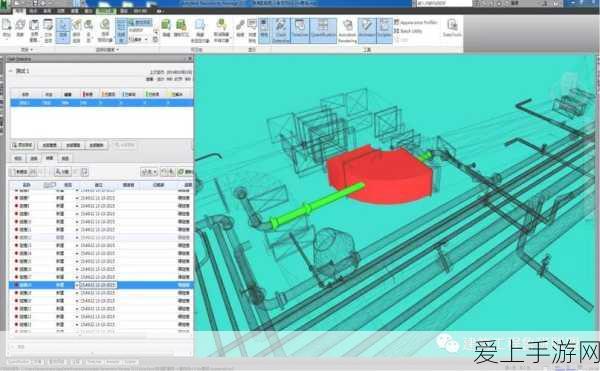Open the 无 display dropdown in results toolbar
The height and width of the screenshot is (371, 600).
150,172
